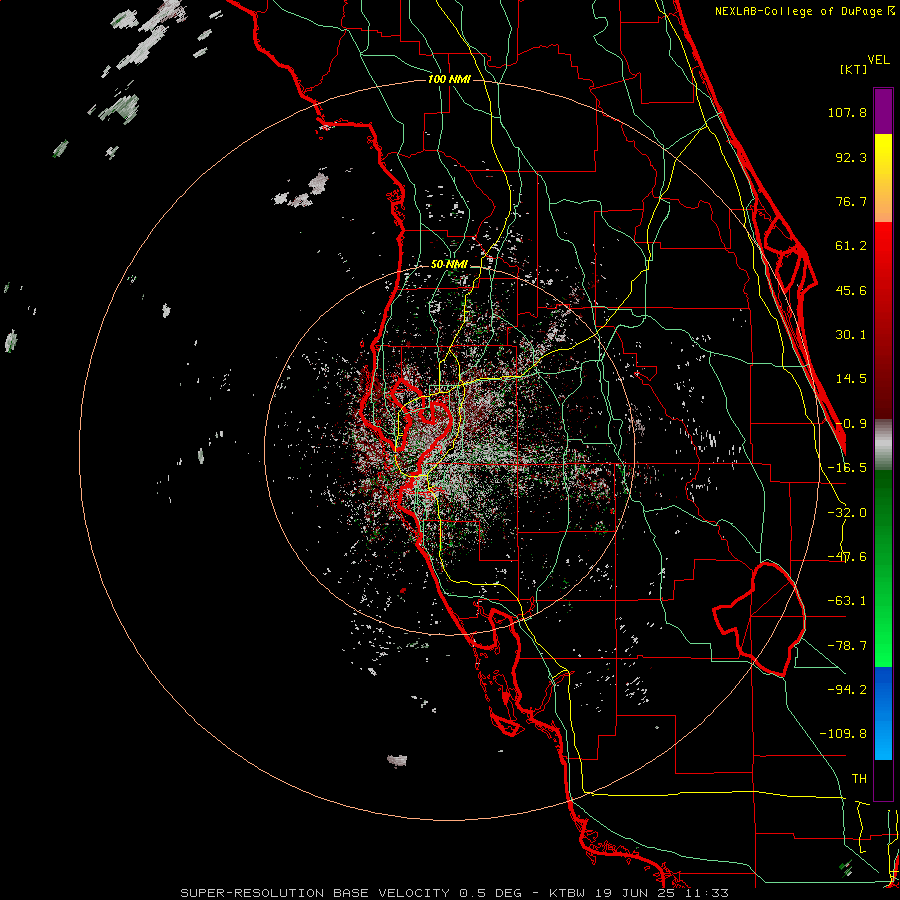Click the -47.6 scale value
900x900 pixels.
(847, 557)
